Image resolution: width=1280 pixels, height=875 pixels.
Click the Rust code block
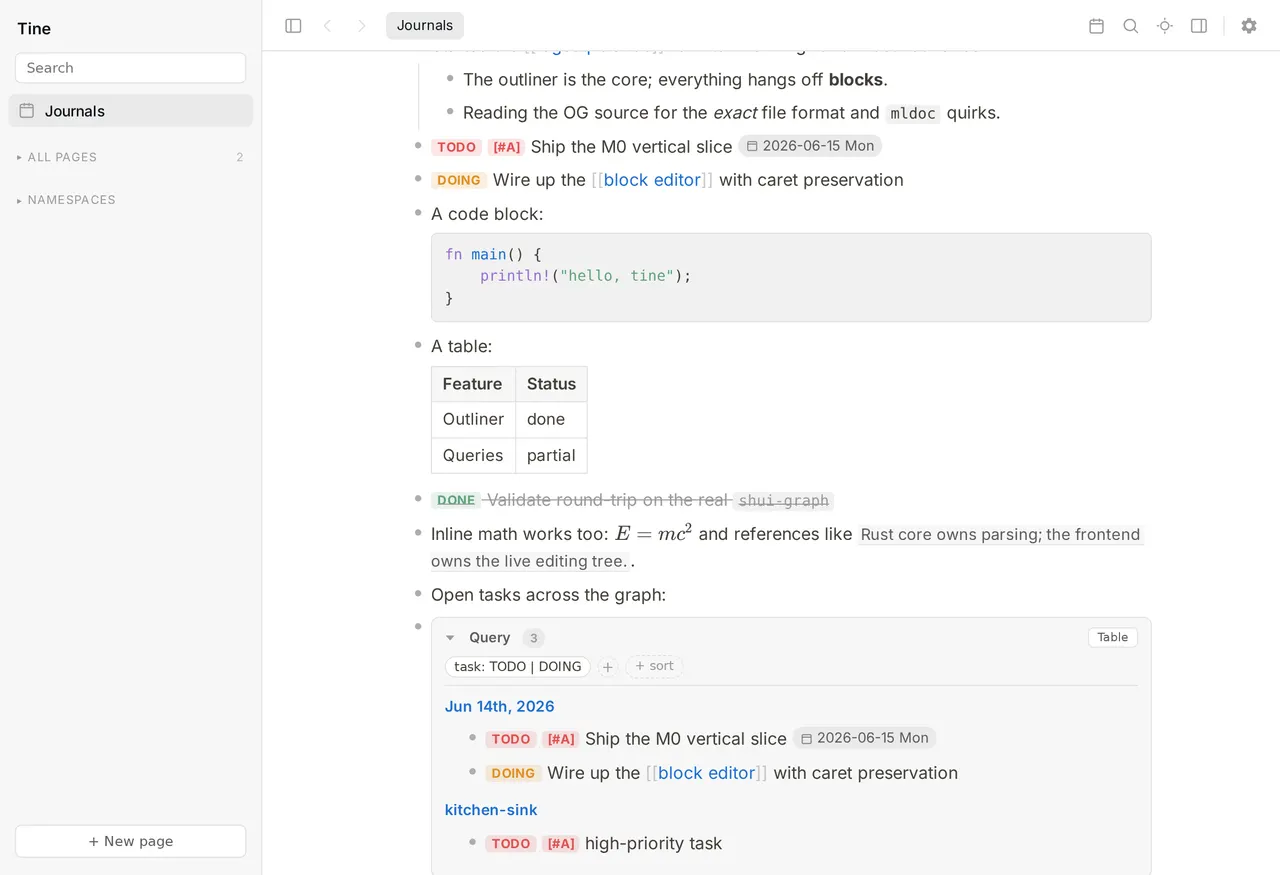(x=791, y=277)
